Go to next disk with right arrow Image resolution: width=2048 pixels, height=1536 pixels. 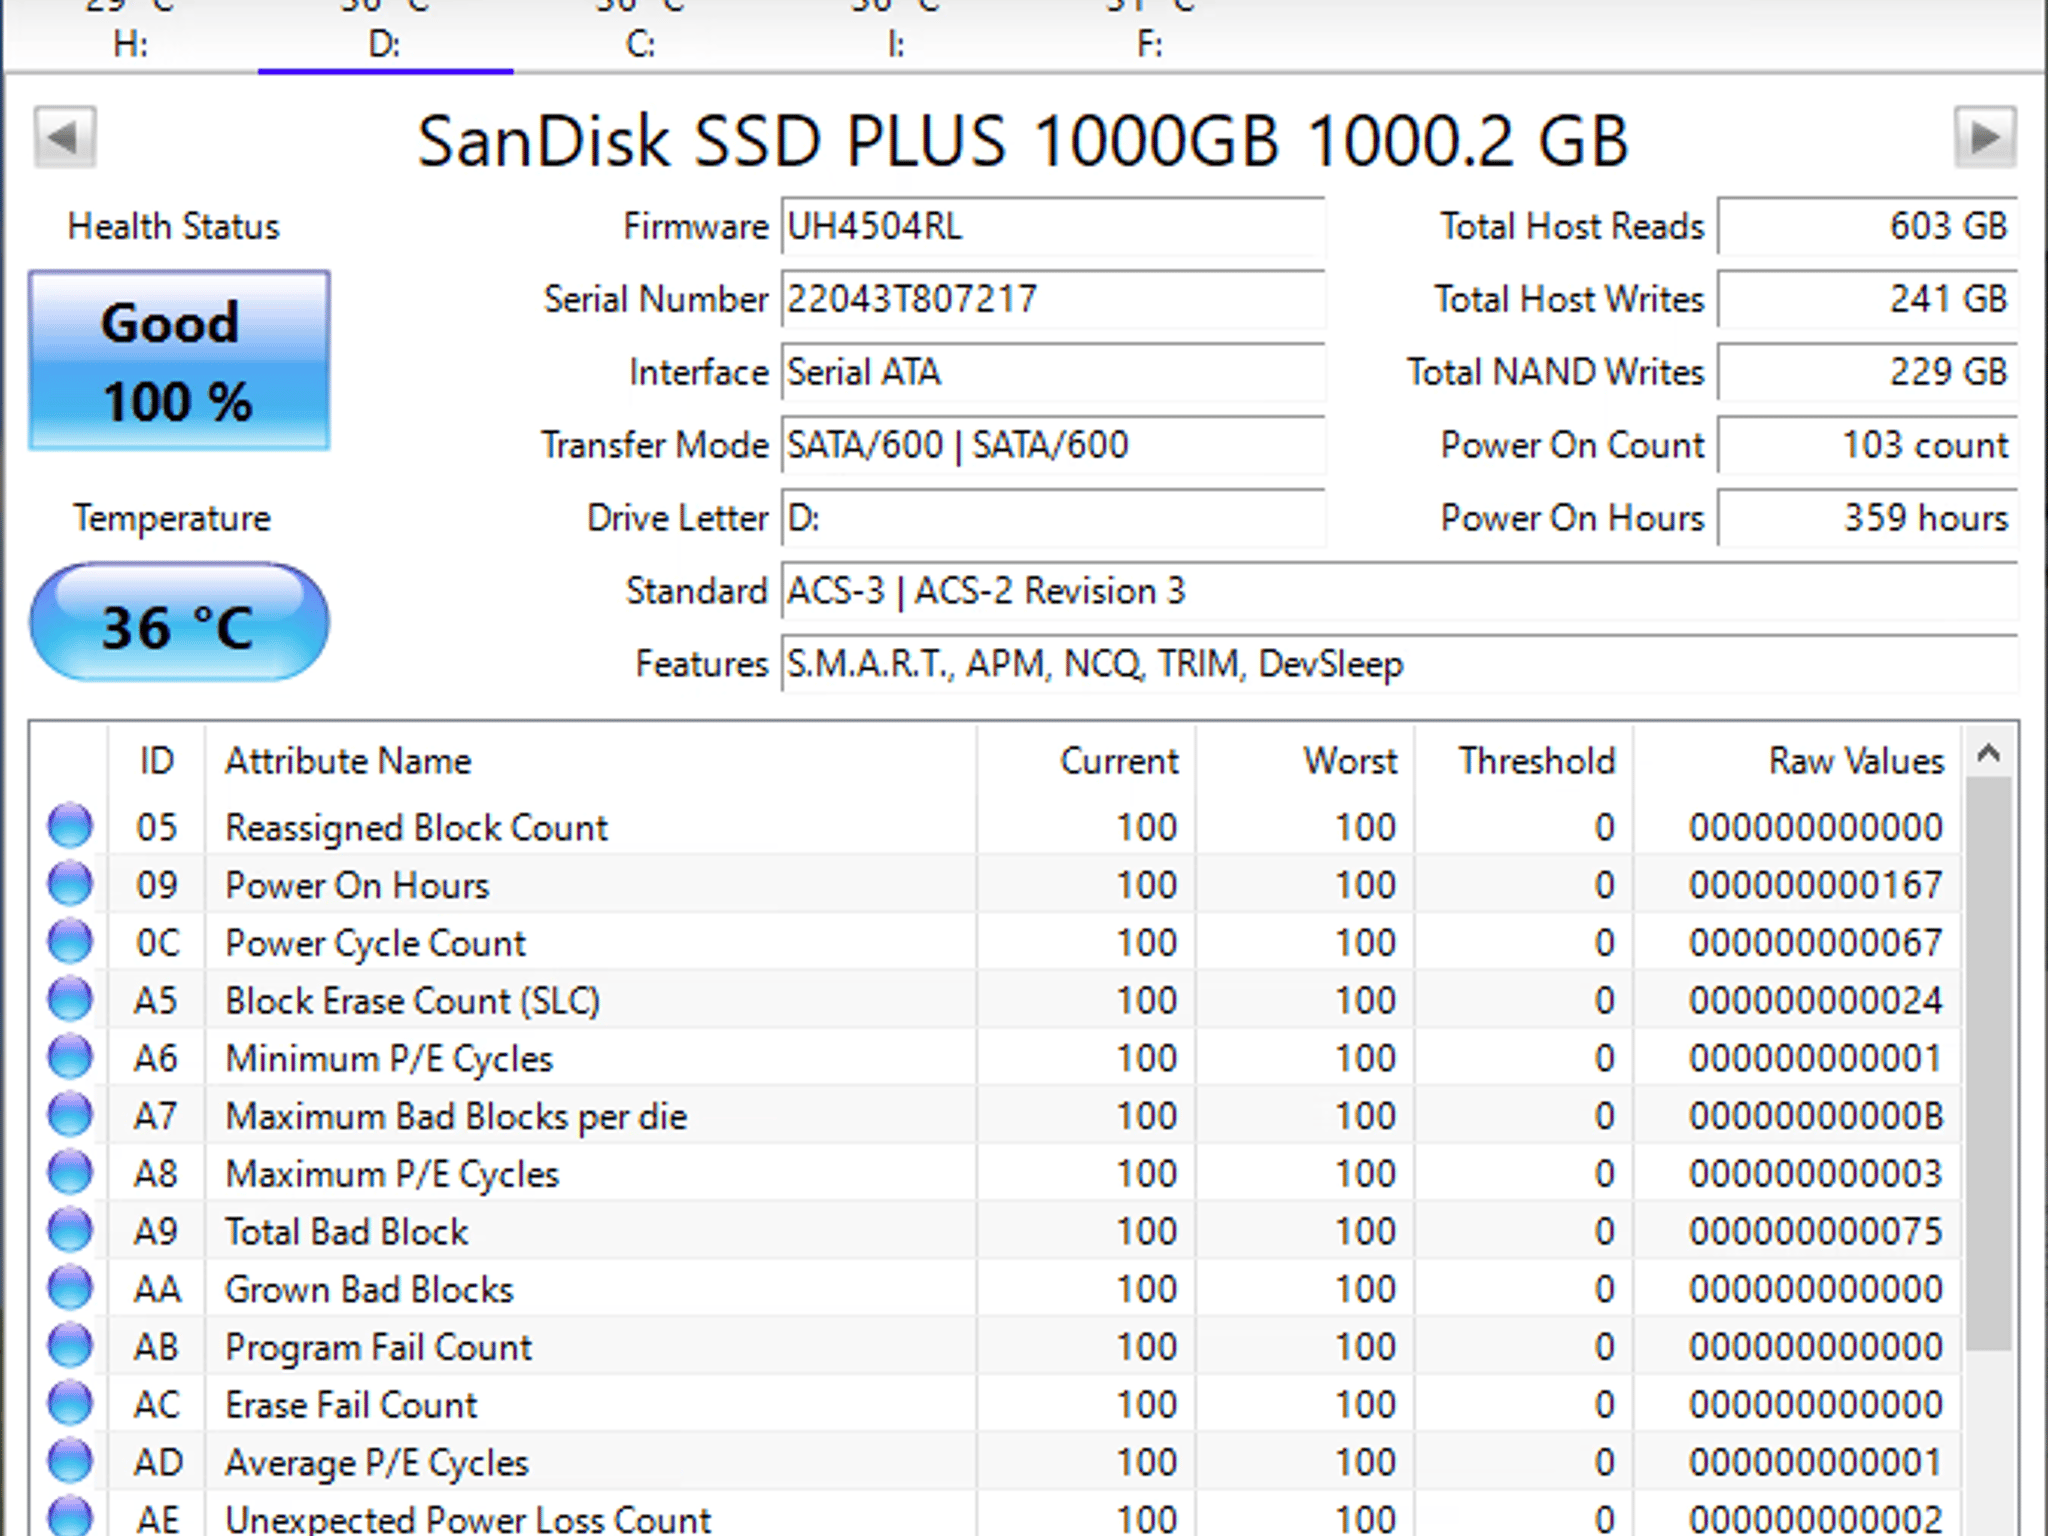1985,137
